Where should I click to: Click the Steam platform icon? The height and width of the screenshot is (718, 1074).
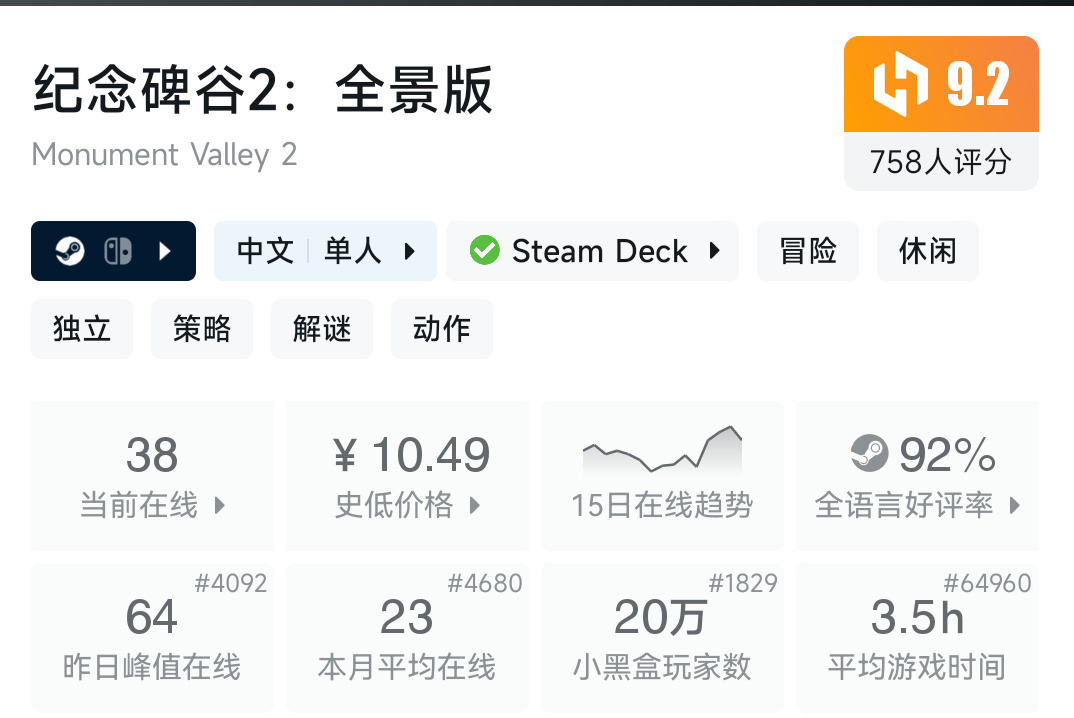click(69, 251)
